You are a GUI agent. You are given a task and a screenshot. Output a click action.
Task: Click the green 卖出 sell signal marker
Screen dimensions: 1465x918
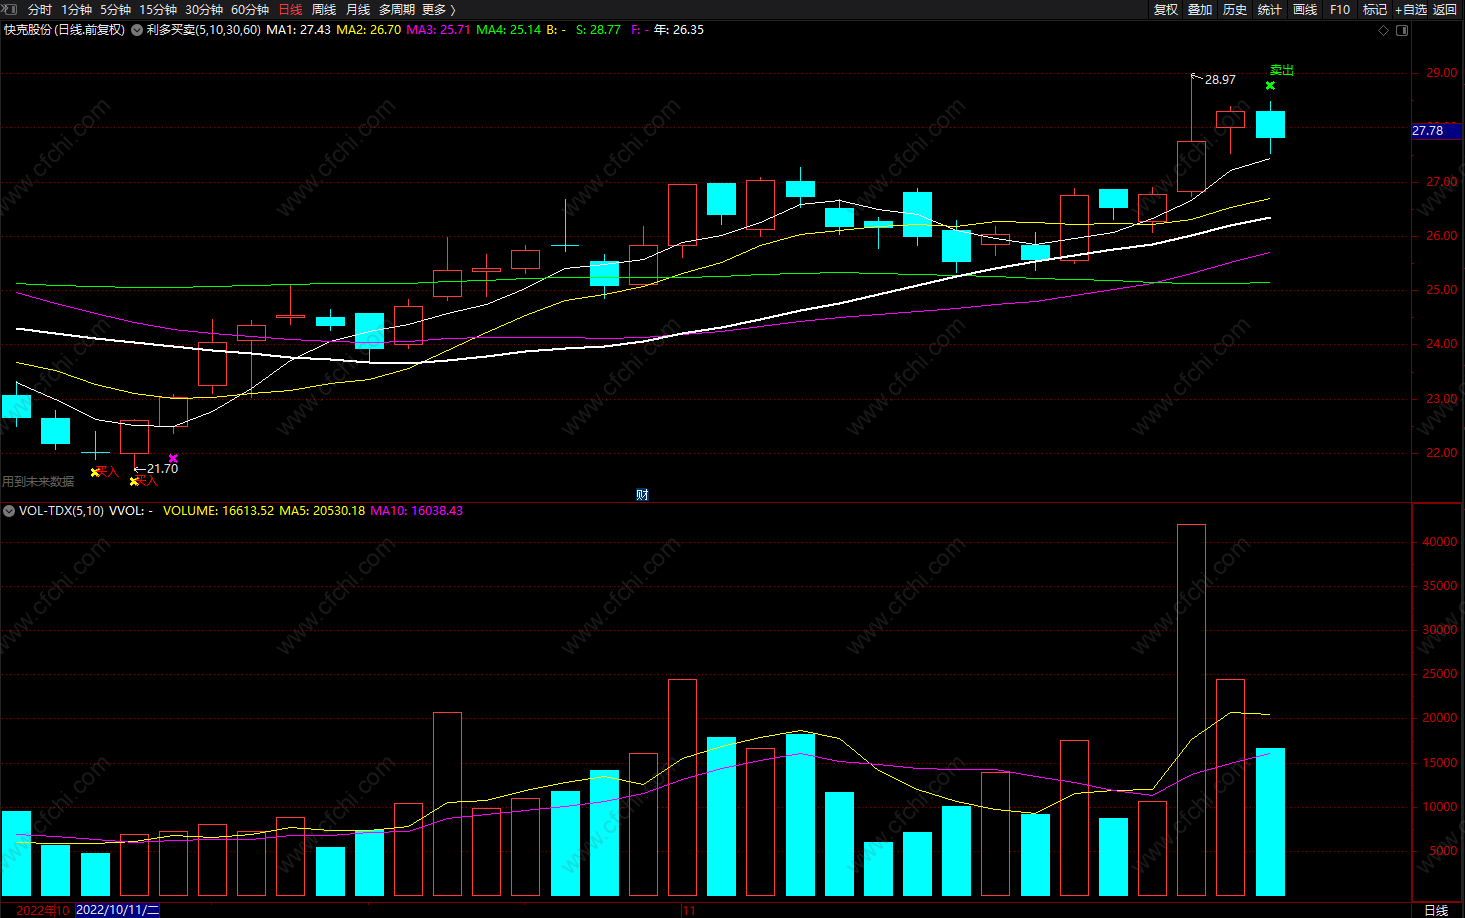coord(1282,70)
